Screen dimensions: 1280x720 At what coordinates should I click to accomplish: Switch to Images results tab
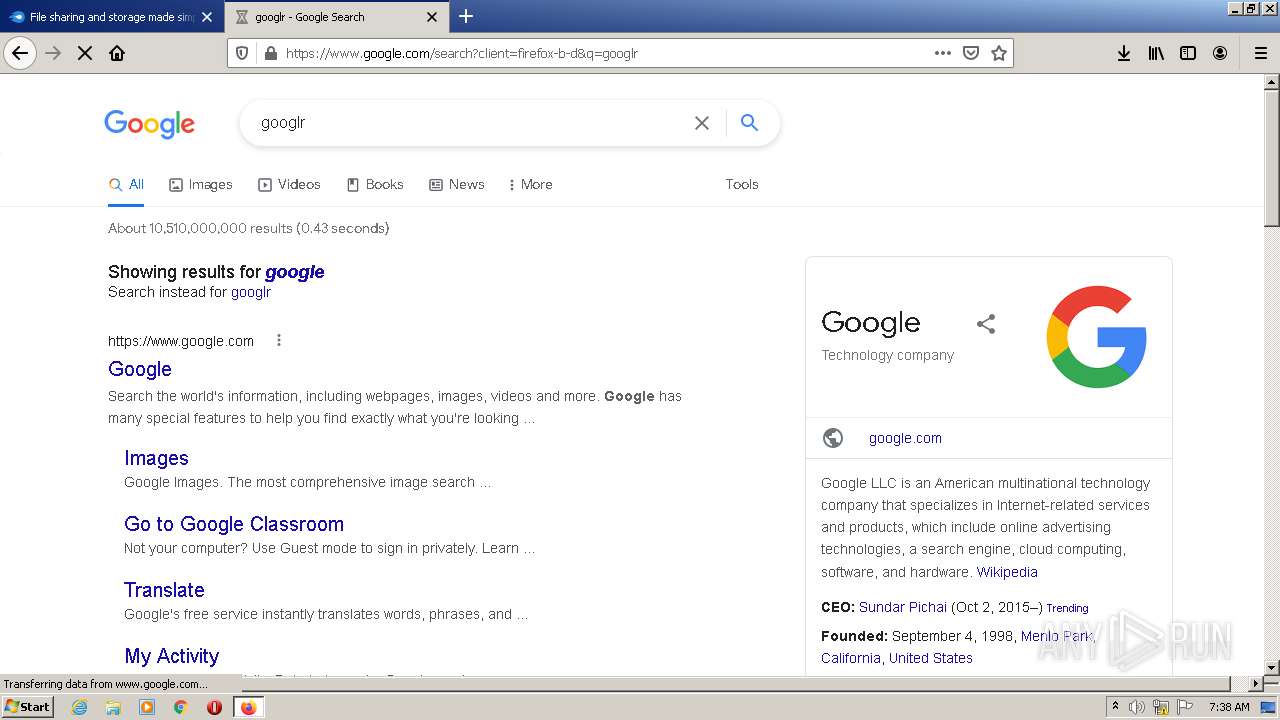click(x=200, y=184)
